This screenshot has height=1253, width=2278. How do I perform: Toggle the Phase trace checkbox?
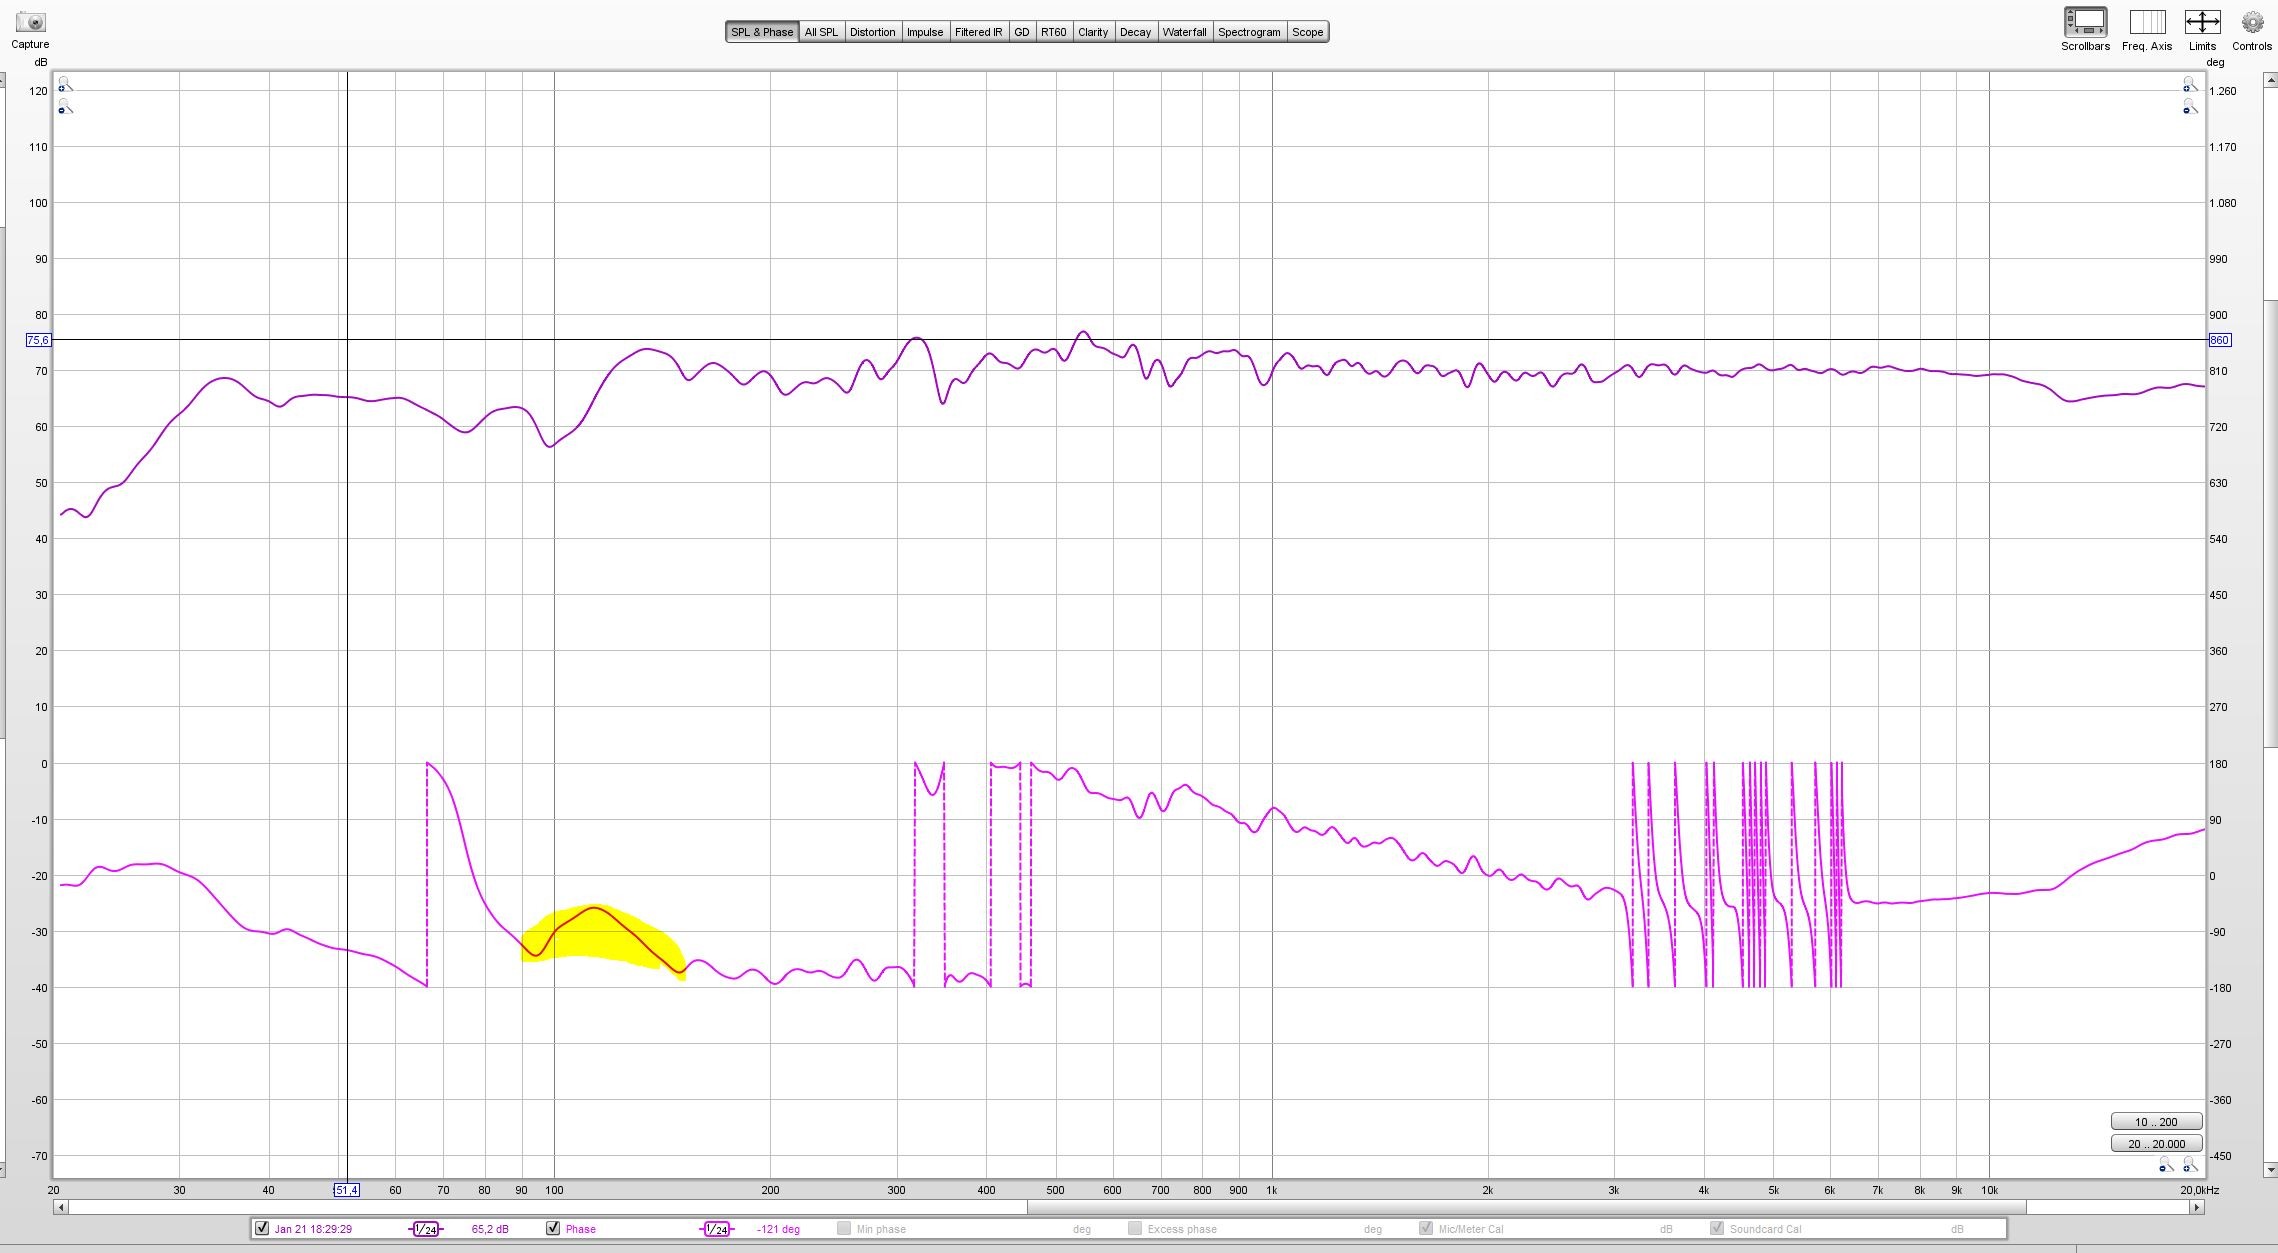(x=553, y=1228)
